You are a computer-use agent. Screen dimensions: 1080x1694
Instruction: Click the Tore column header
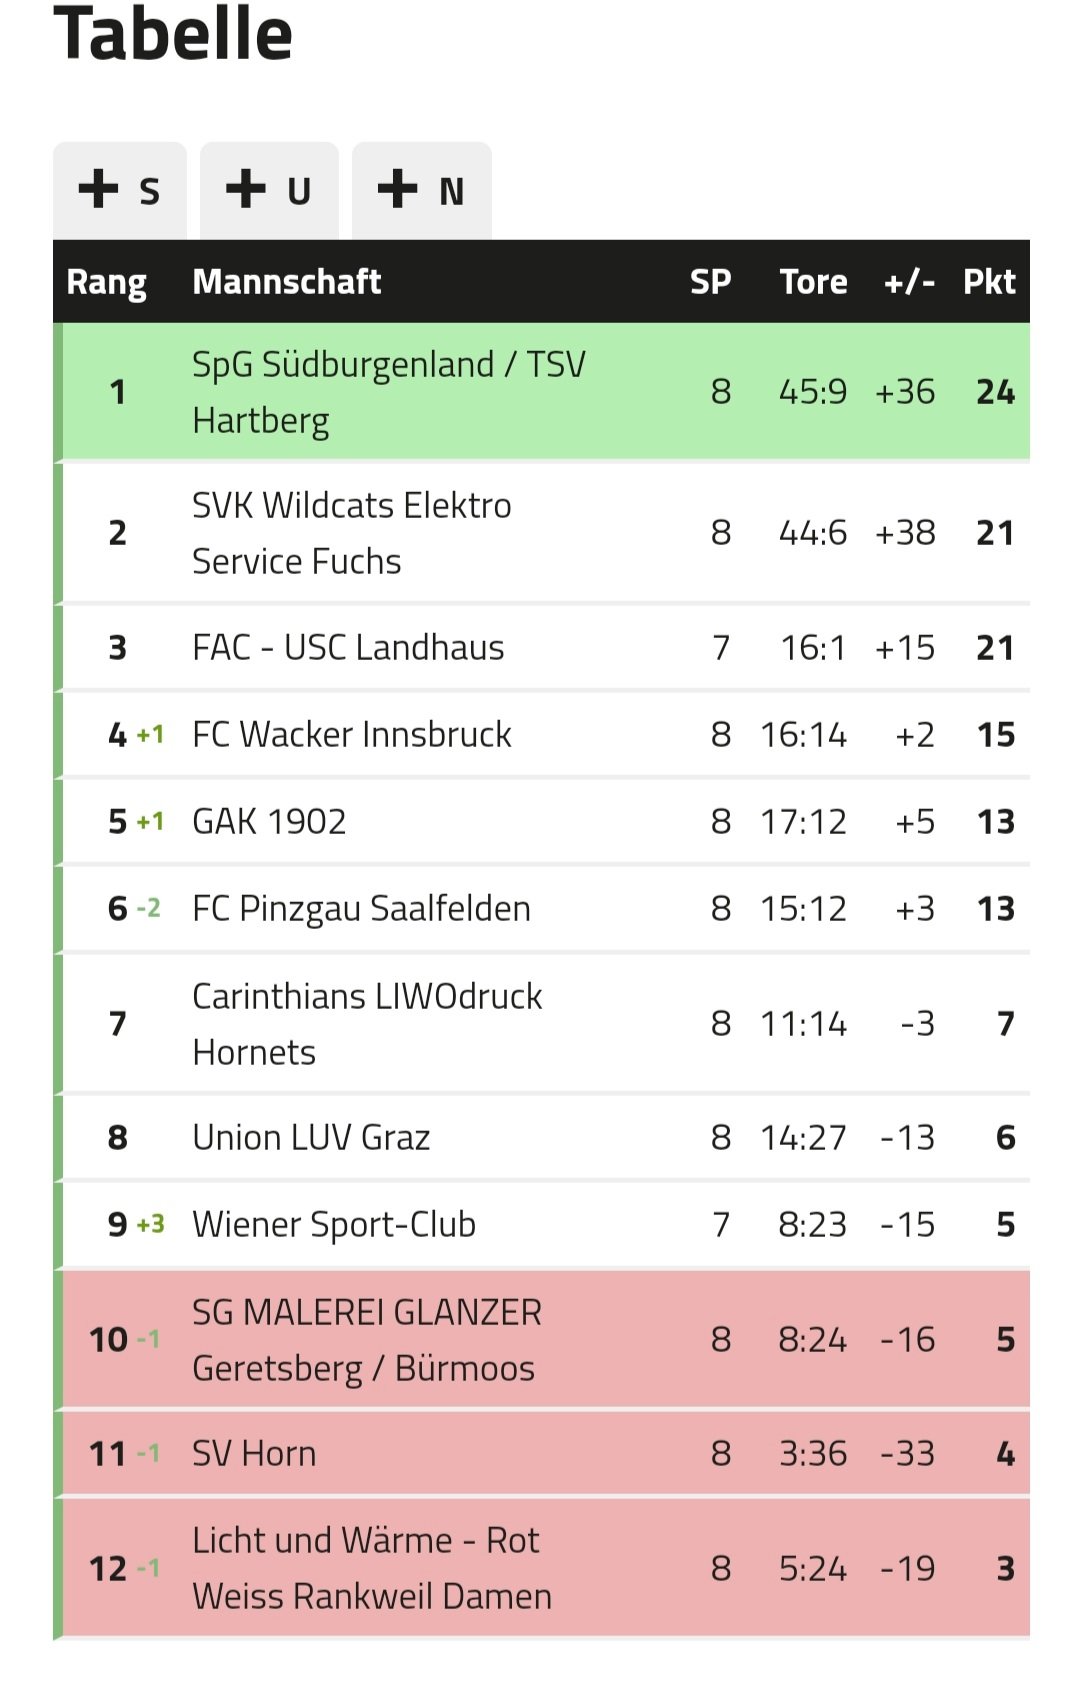(x=813, y=282)
